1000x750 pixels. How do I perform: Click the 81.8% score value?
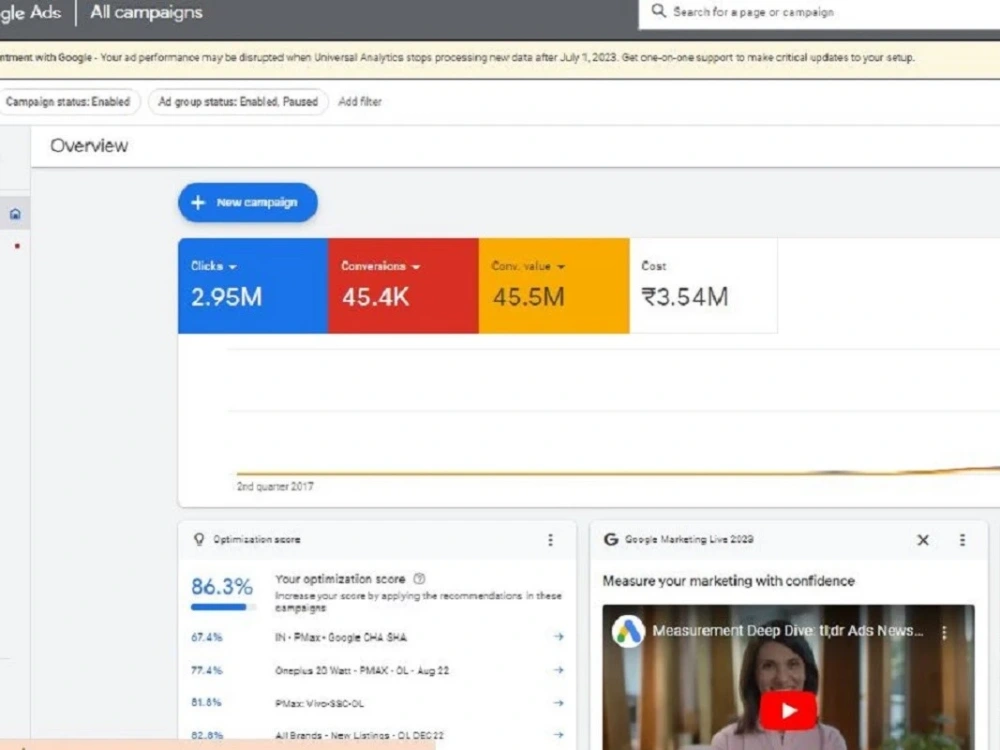[206, 702]
